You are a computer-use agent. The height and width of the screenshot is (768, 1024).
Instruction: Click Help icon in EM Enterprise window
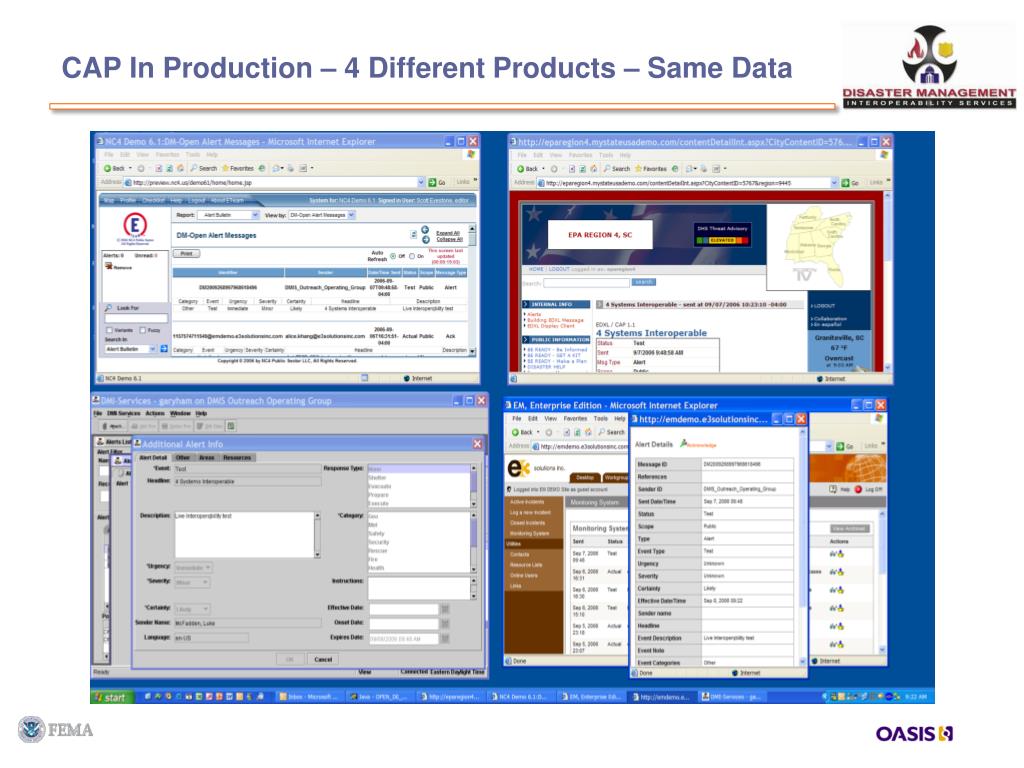(833, 489)
